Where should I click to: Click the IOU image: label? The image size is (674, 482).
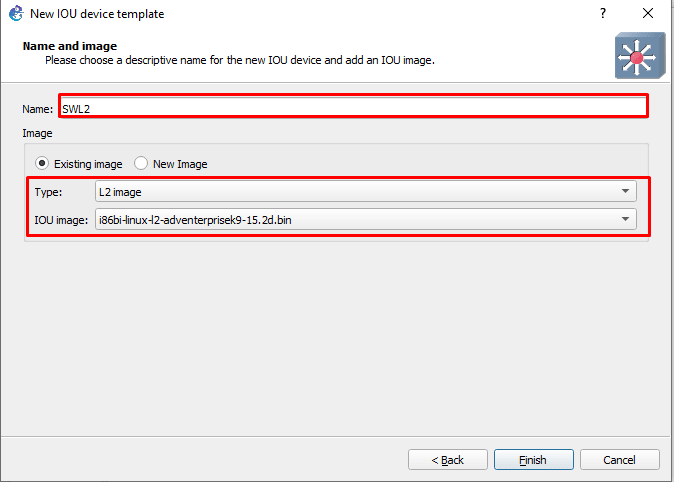61,220
